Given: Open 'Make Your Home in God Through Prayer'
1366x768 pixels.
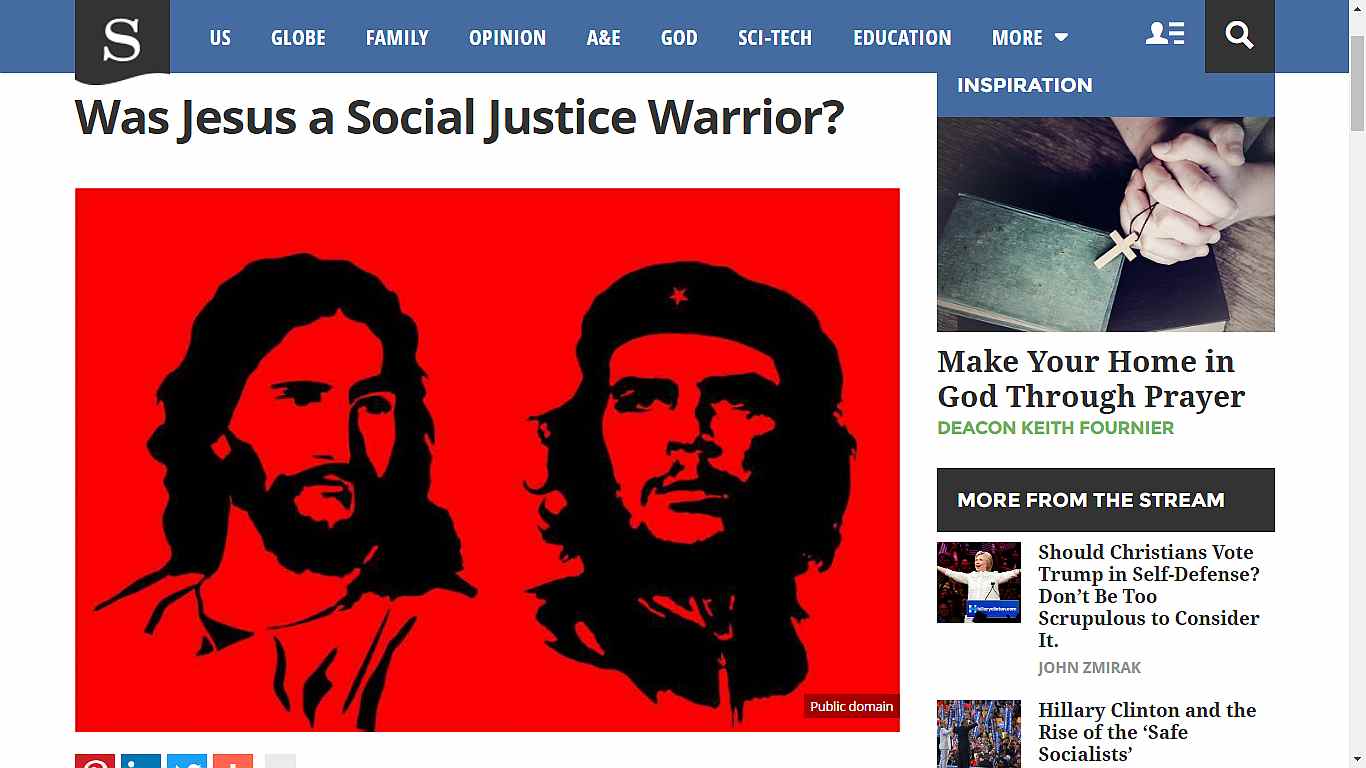Looking at the screenshot, I should point(1091,379).
